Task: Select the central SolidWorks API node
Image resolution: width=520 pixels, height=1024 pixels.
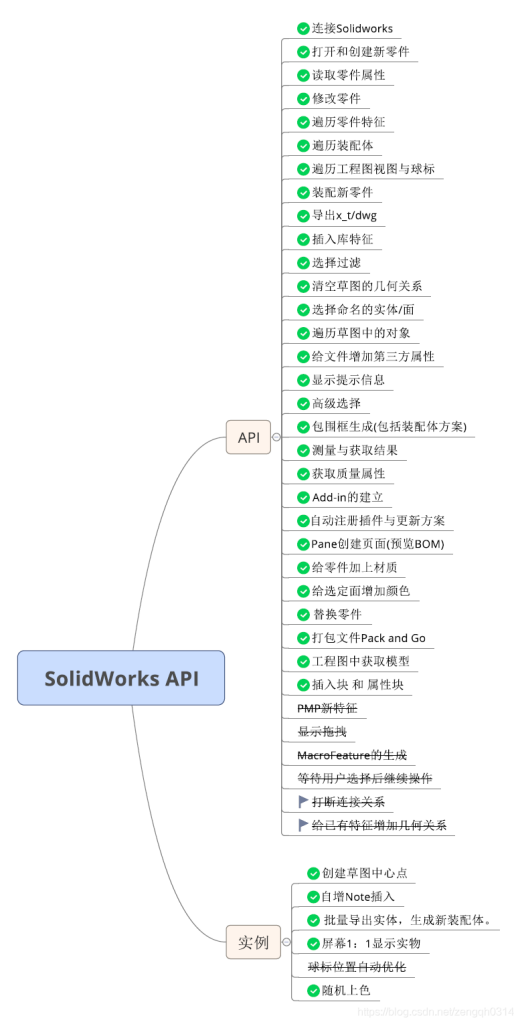Action: (x=121, y=678)
